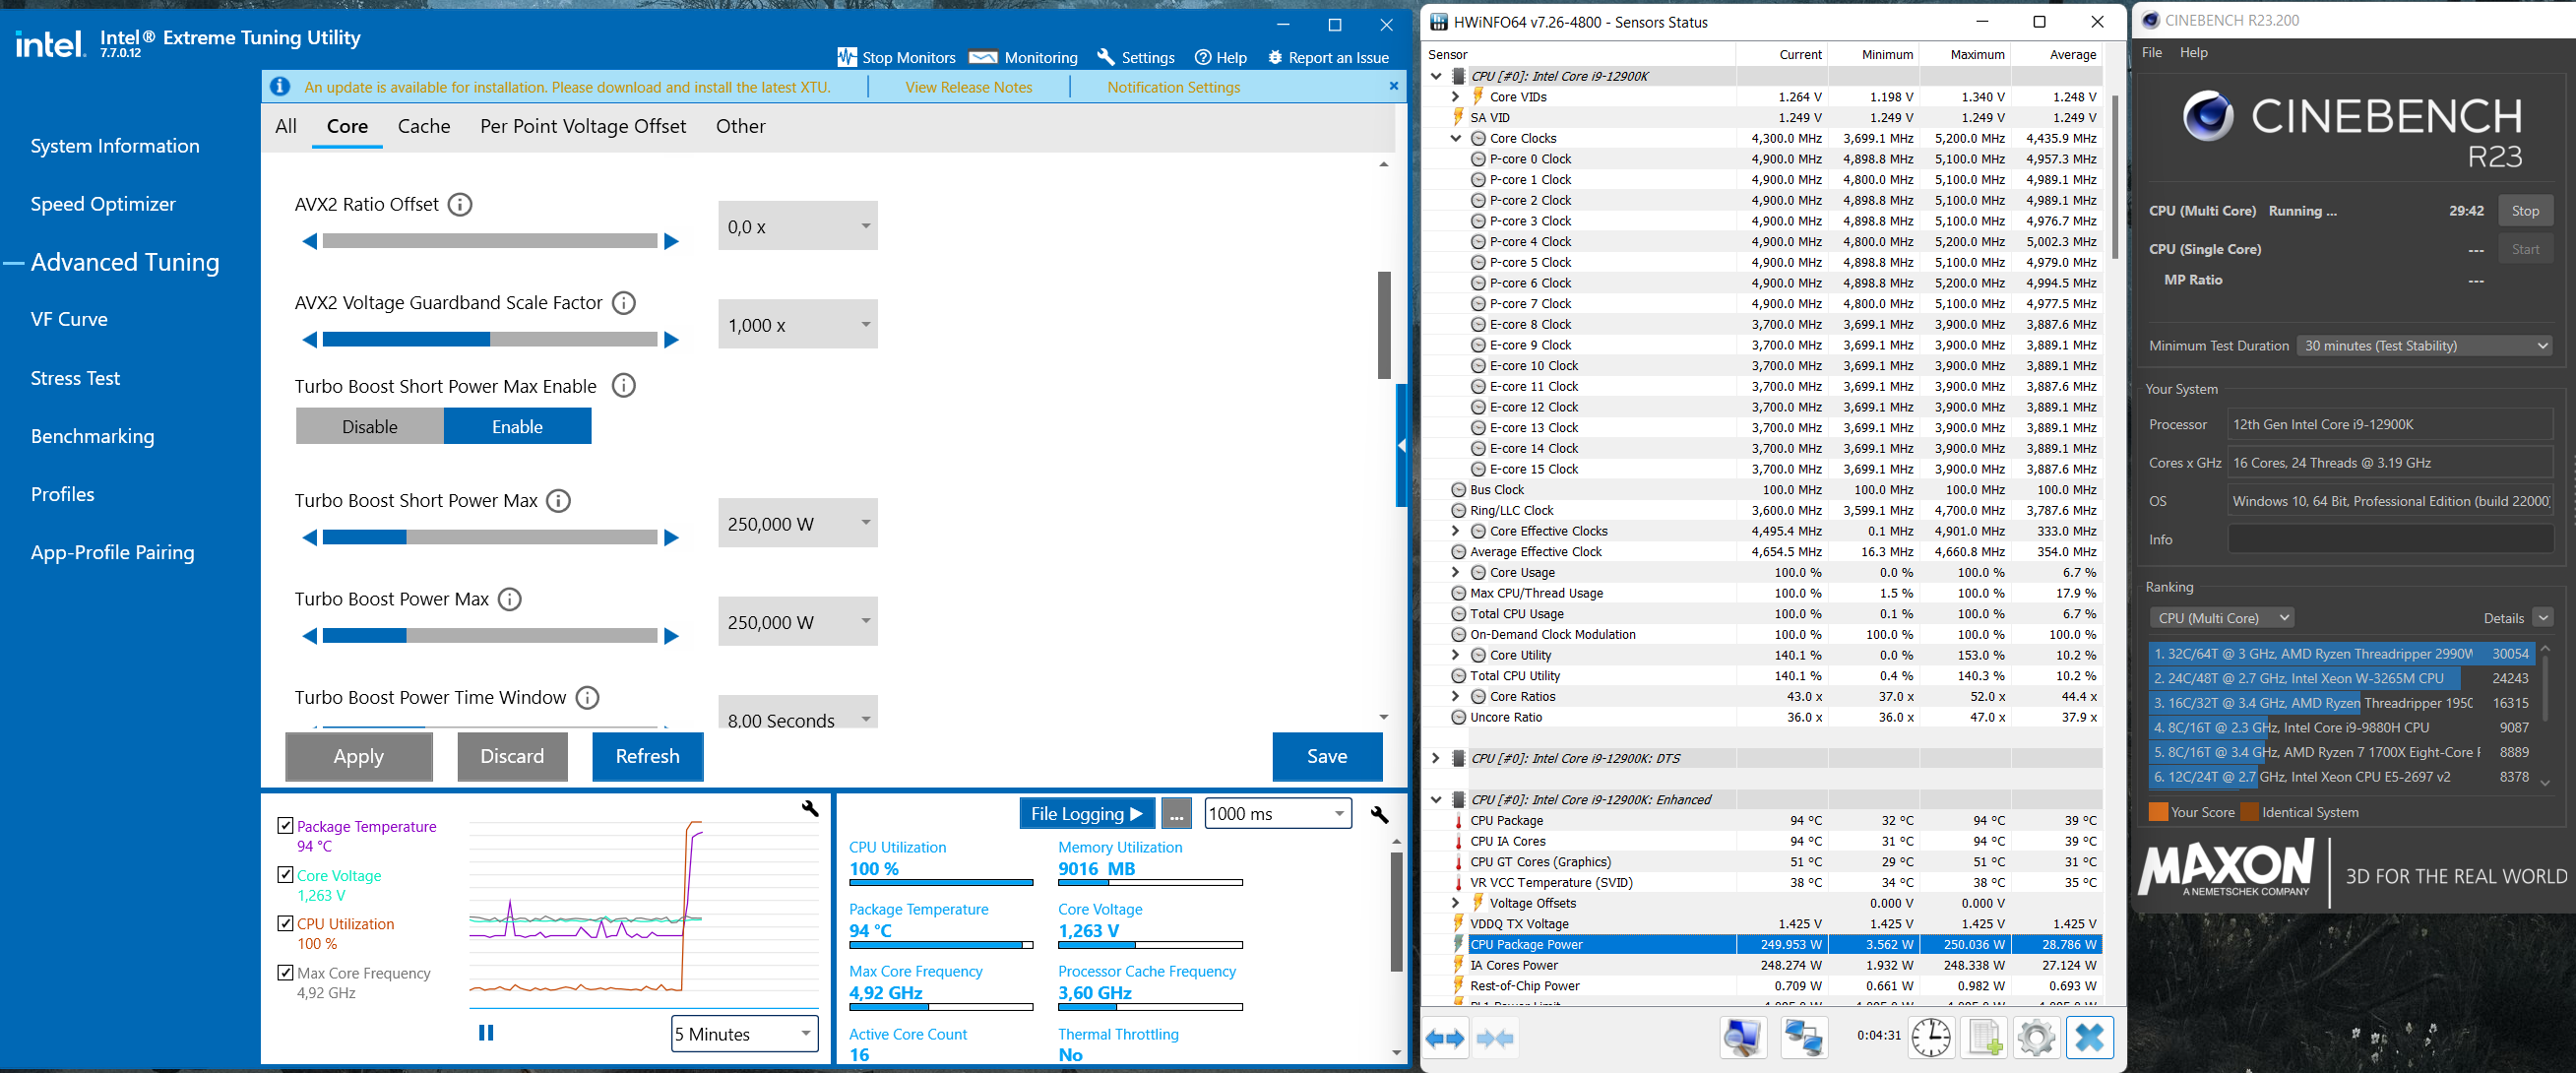The width and height of the screenshot is (2576, 1073).
Task: Open HWiNFO sensor settings gear icon
Action: point(2036,1038)
